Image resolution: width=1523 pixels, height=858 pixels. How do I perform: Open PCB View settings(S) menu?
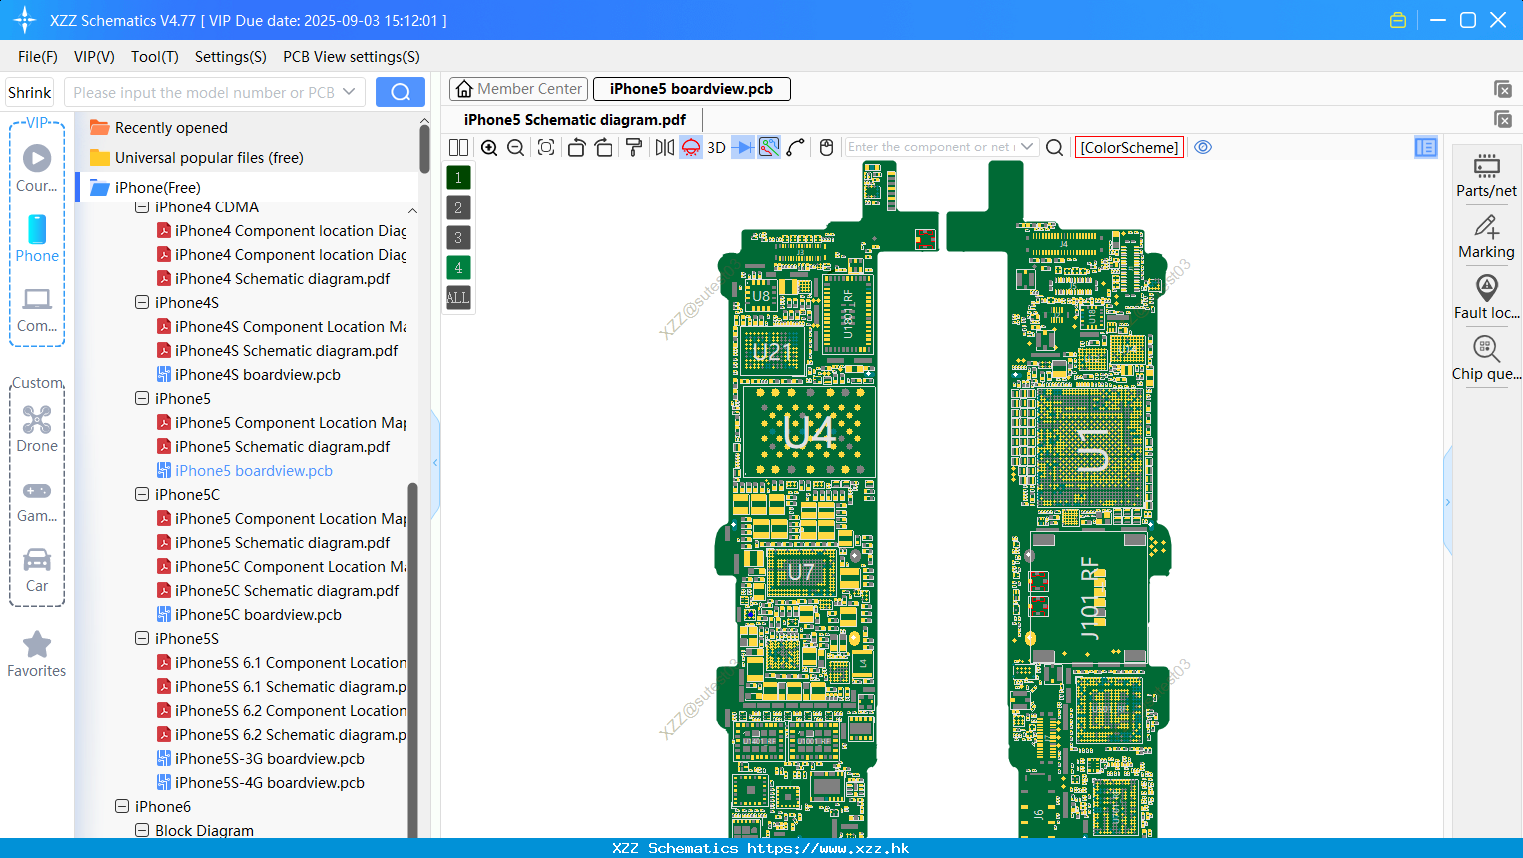pos(351,57)
